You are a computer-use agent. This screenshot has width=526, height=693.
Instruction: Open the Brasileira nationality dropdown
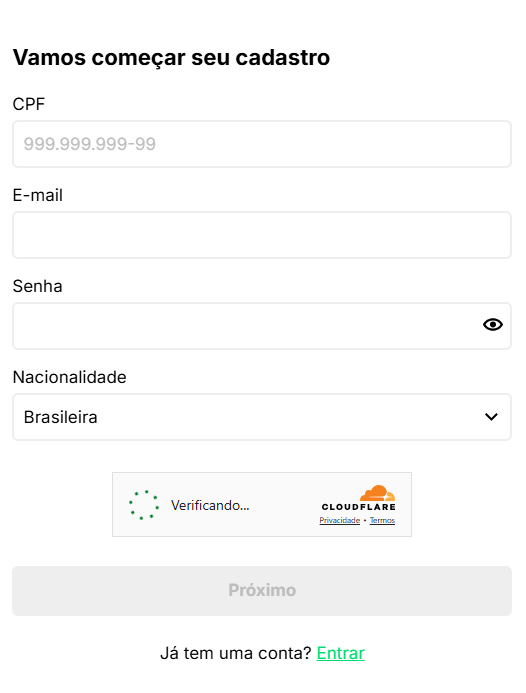262,417
